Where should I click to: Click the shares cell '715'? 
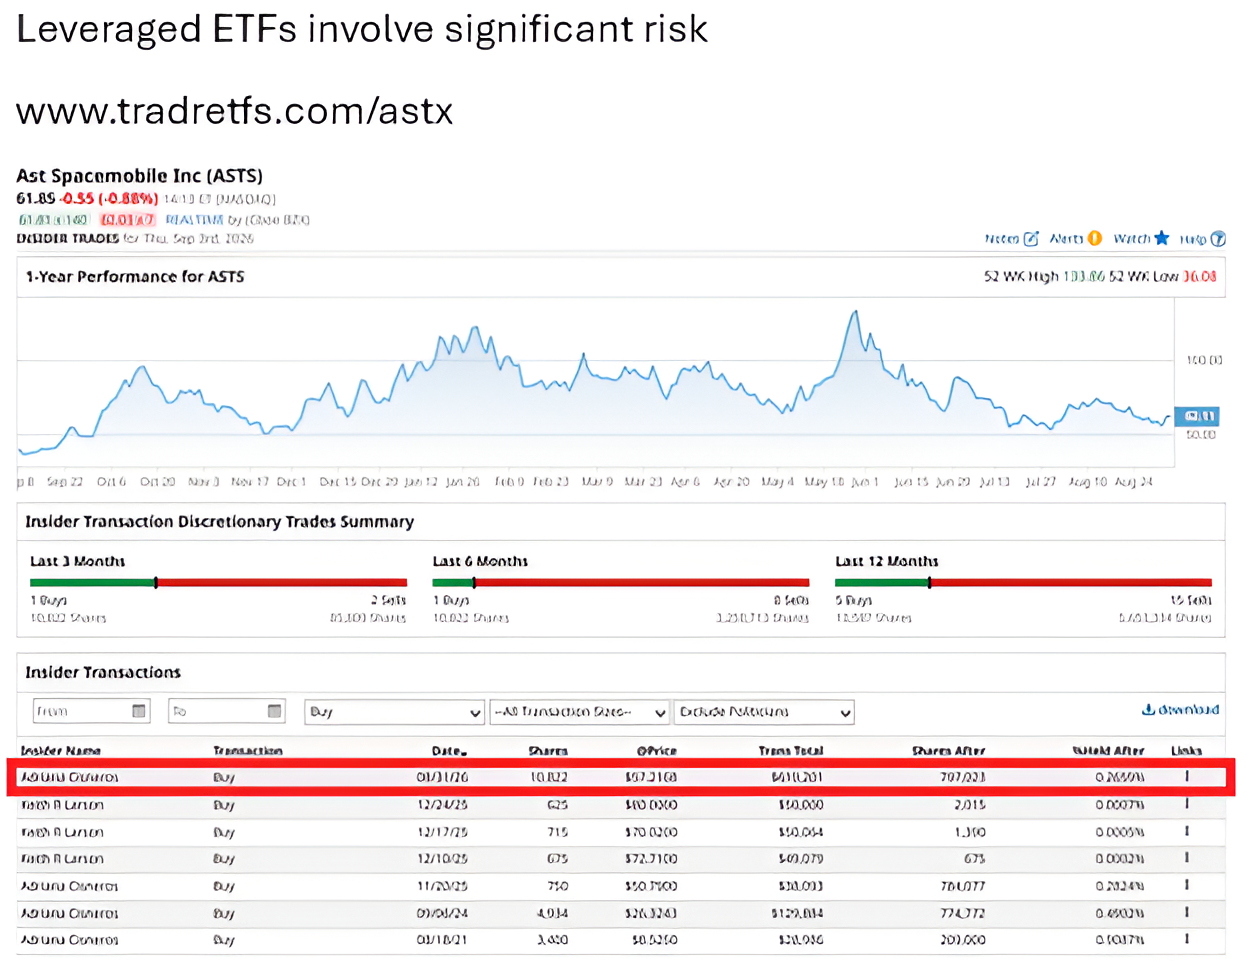[x=558, y=831]
